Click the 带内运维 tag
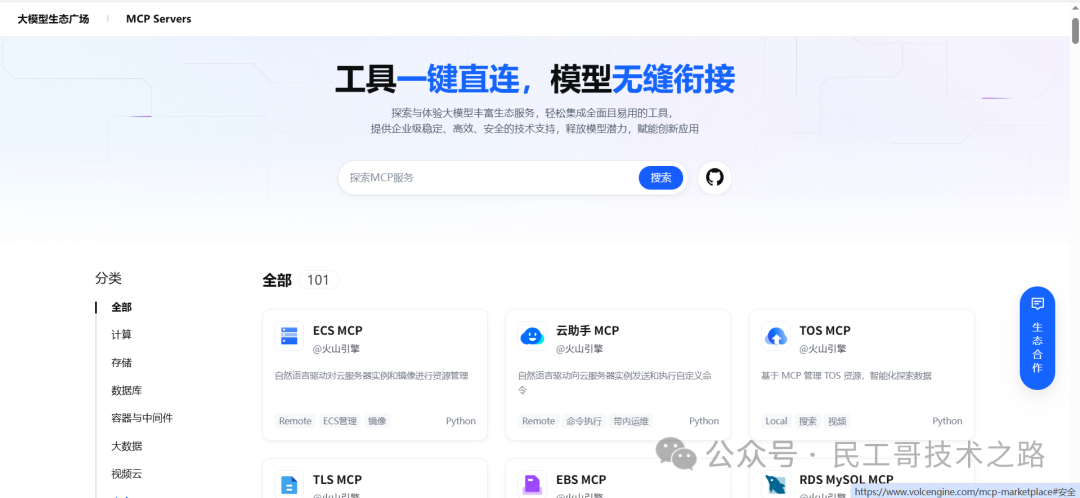 631,421
